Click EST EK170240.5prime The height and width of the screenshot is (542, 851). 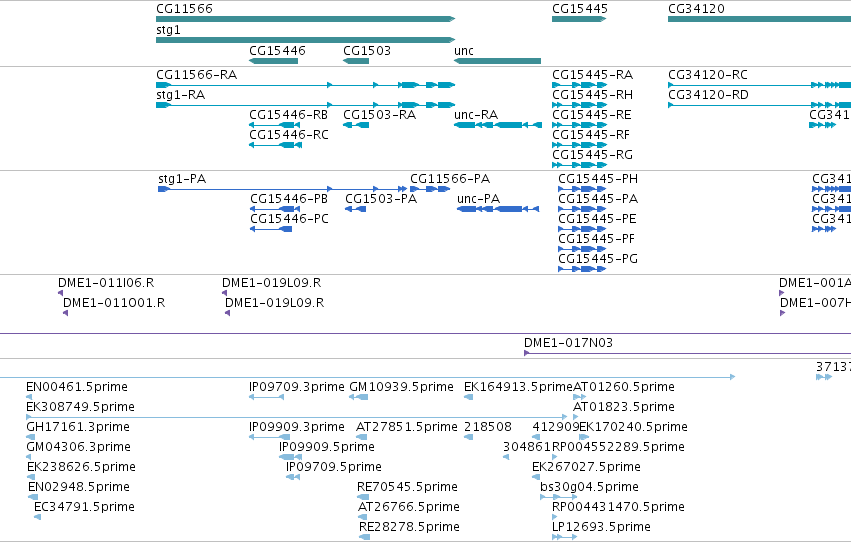coord(634,427)
